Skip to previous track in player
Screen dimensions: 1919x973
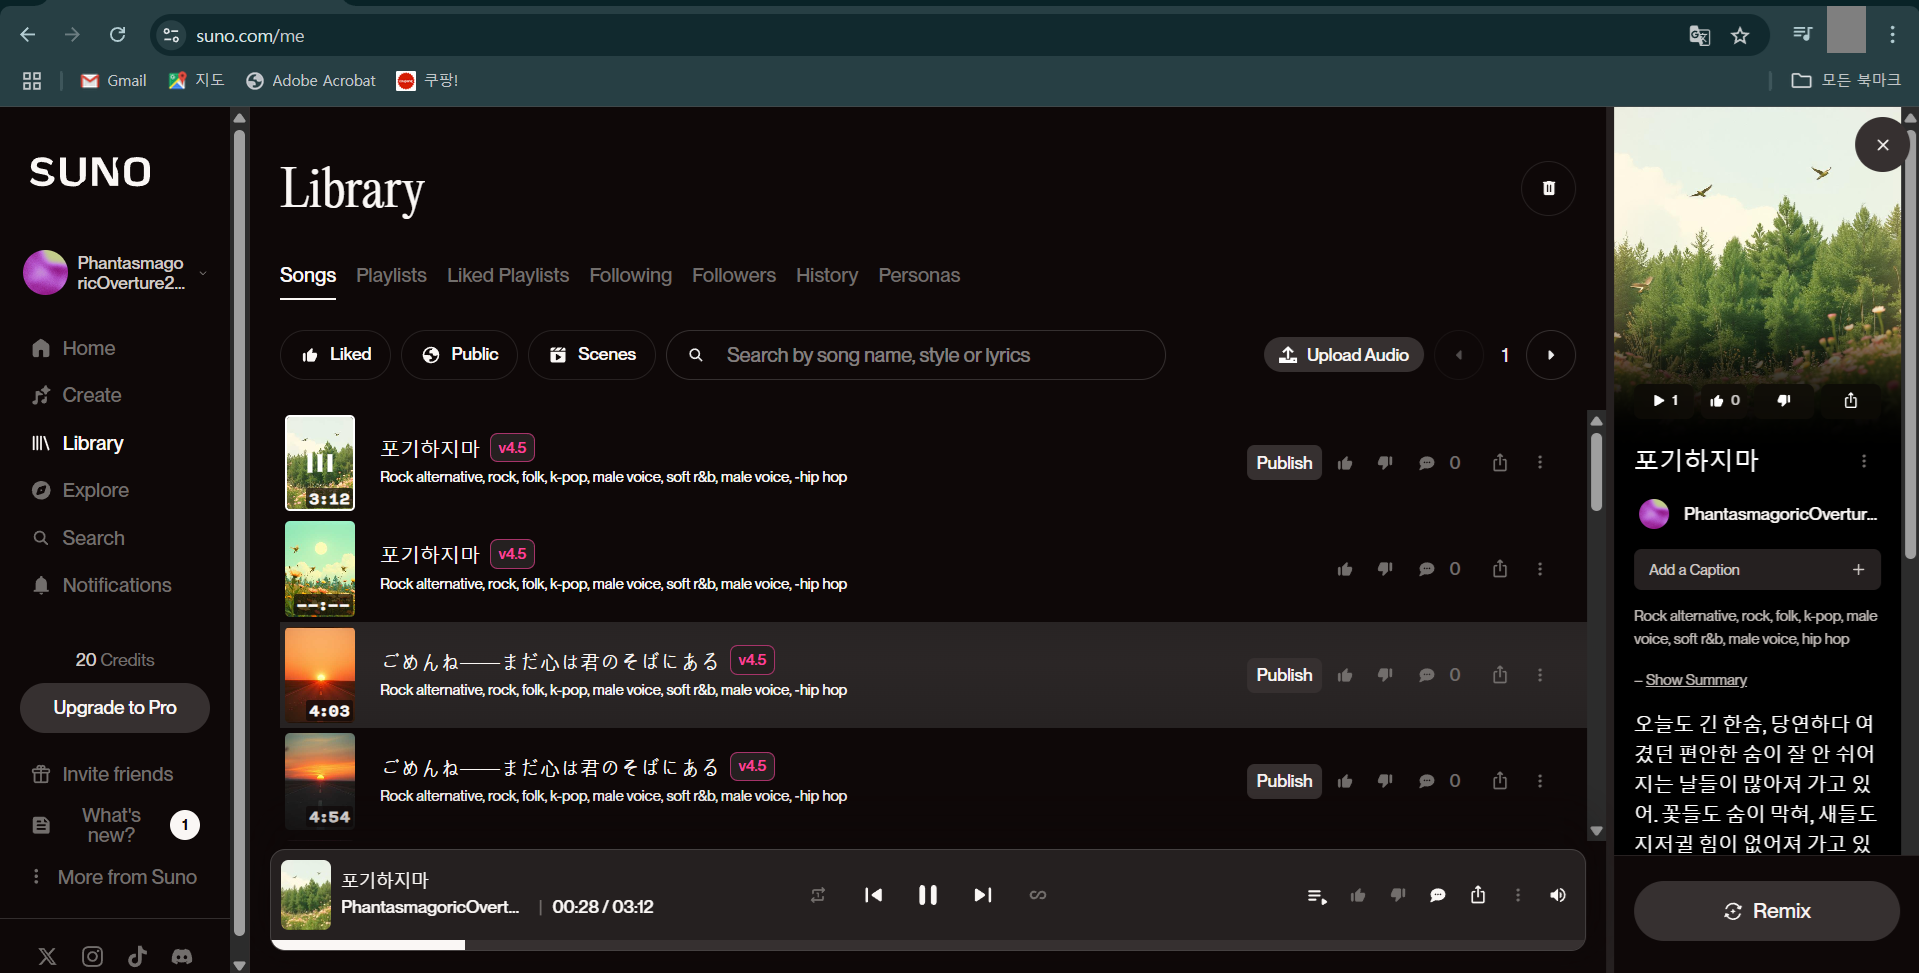click(x=873, y=895)
